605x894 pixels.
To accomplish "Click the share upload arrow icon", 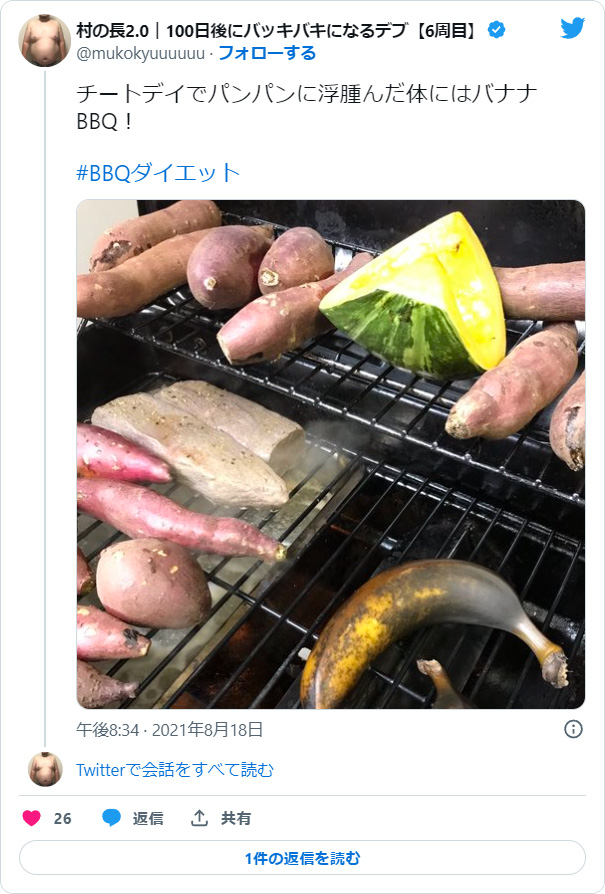I will click(x=199, y=818).
